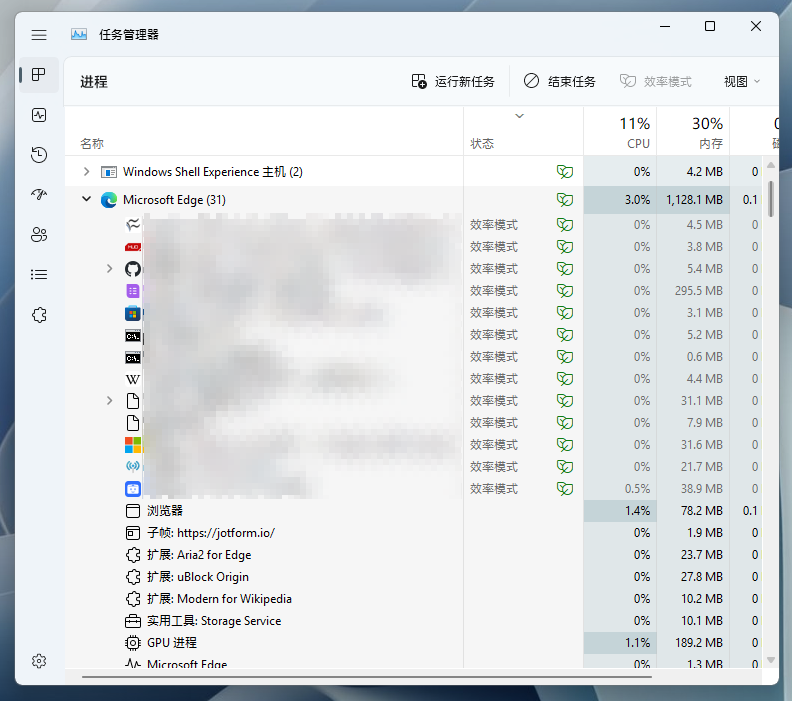Click the 任务管理器 title bar app icon
This screenshot has width=792, height=701.
pyautogui.click(x=79, y=34)
